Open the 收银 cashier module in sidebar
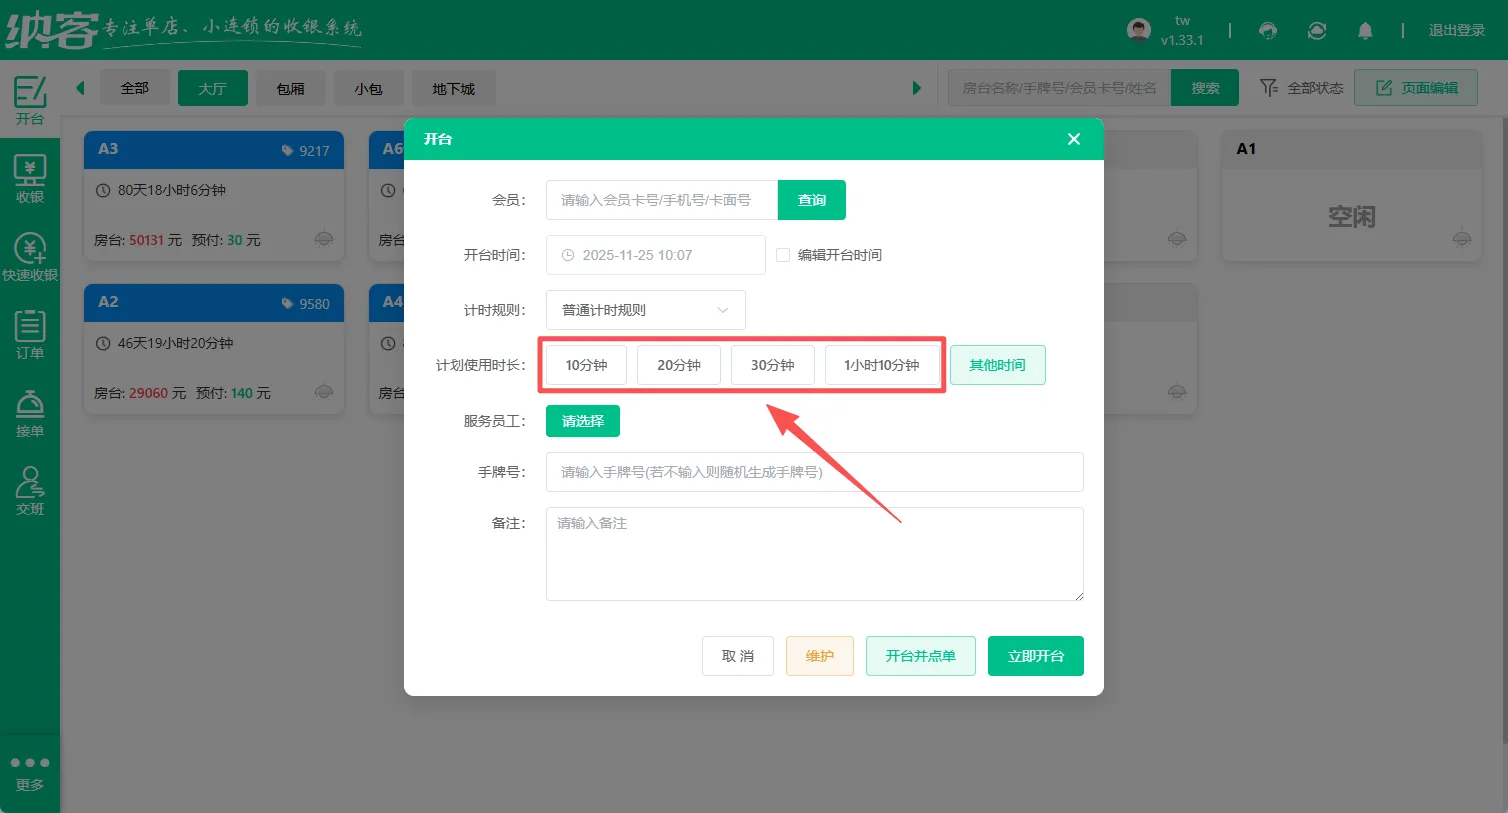1508x813 pixels. pyautogui.click(x=30, y=180)
